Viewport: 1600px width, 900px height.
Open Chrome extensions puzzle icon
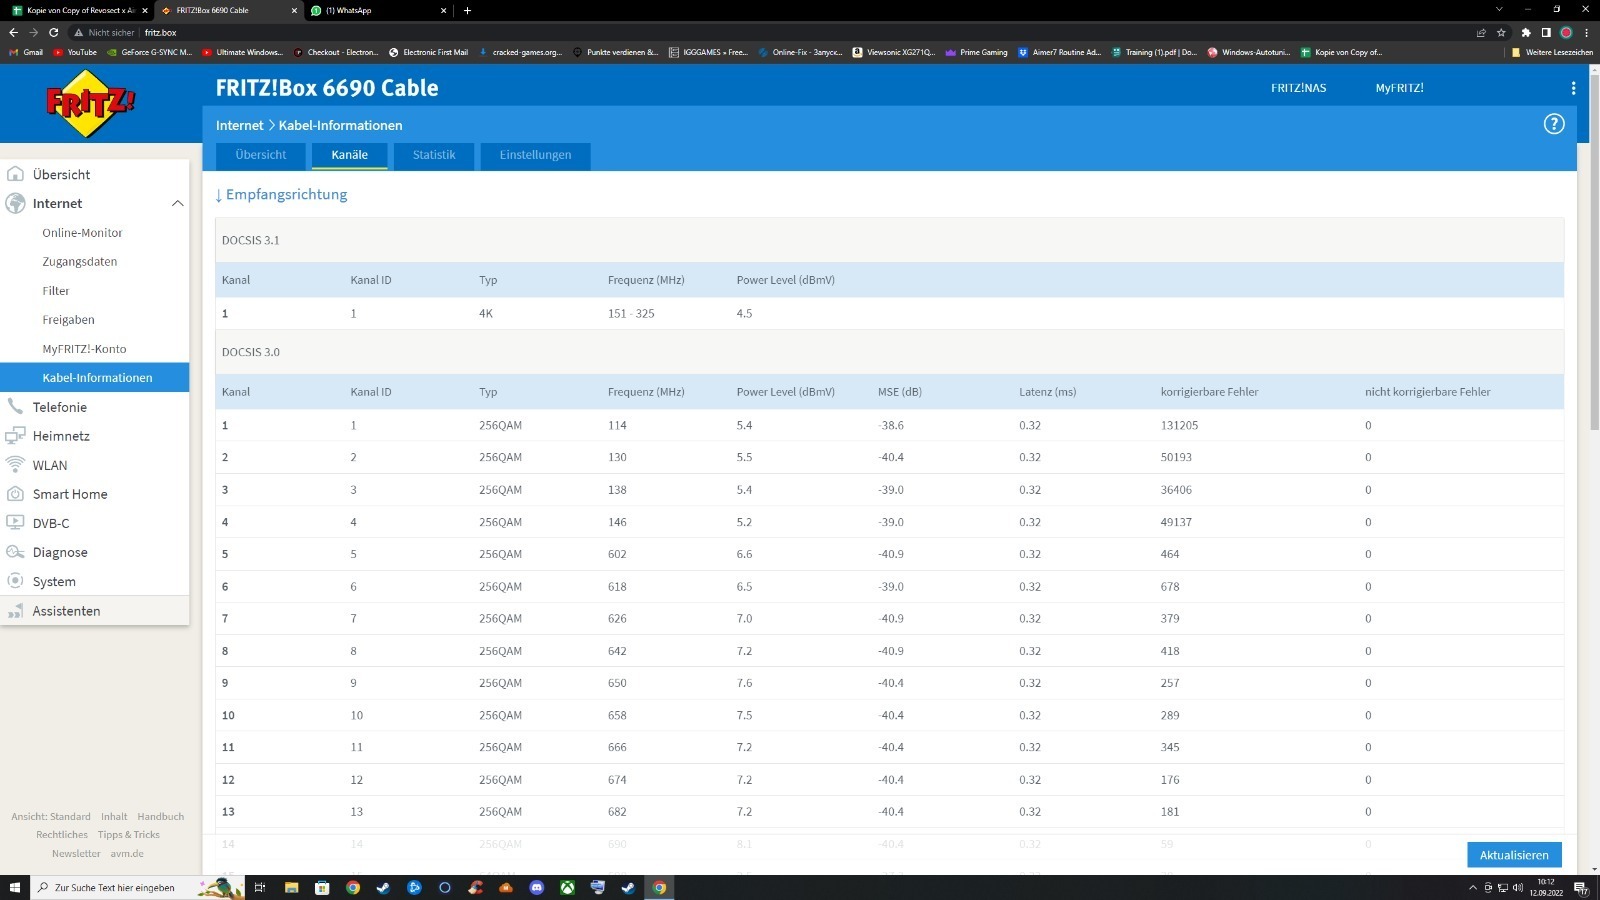(x=1526, y=32)
